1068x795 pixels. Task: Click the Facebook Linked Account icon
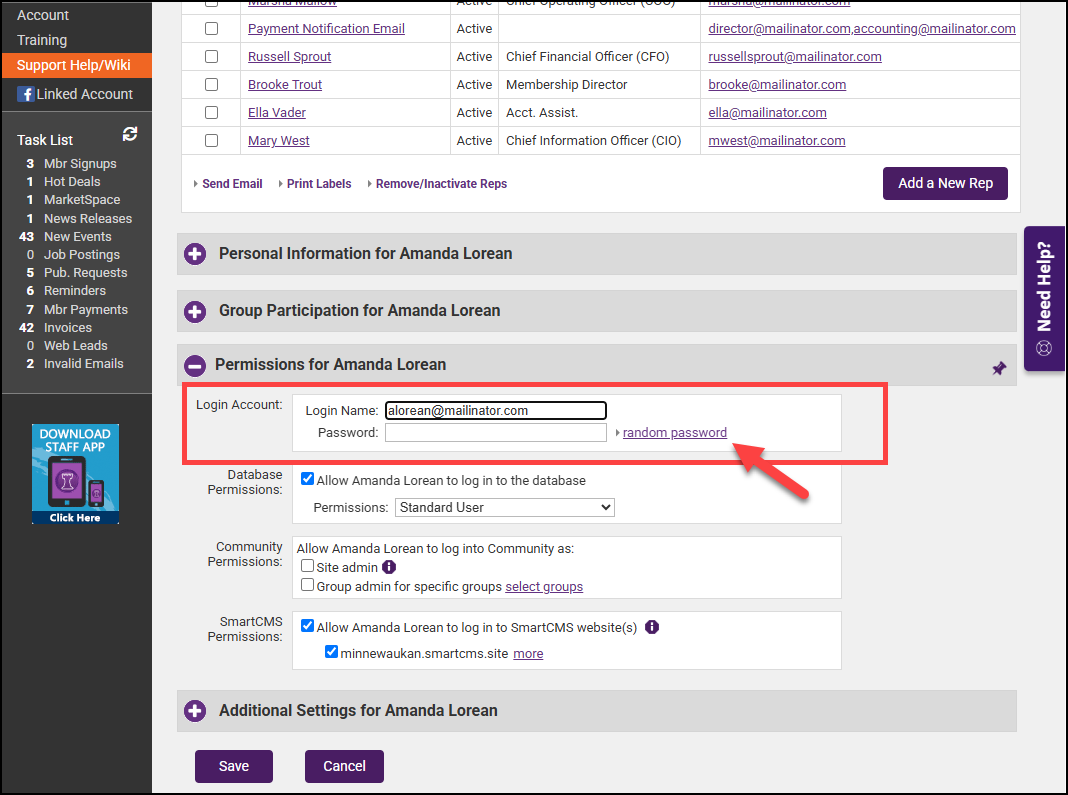26,94
